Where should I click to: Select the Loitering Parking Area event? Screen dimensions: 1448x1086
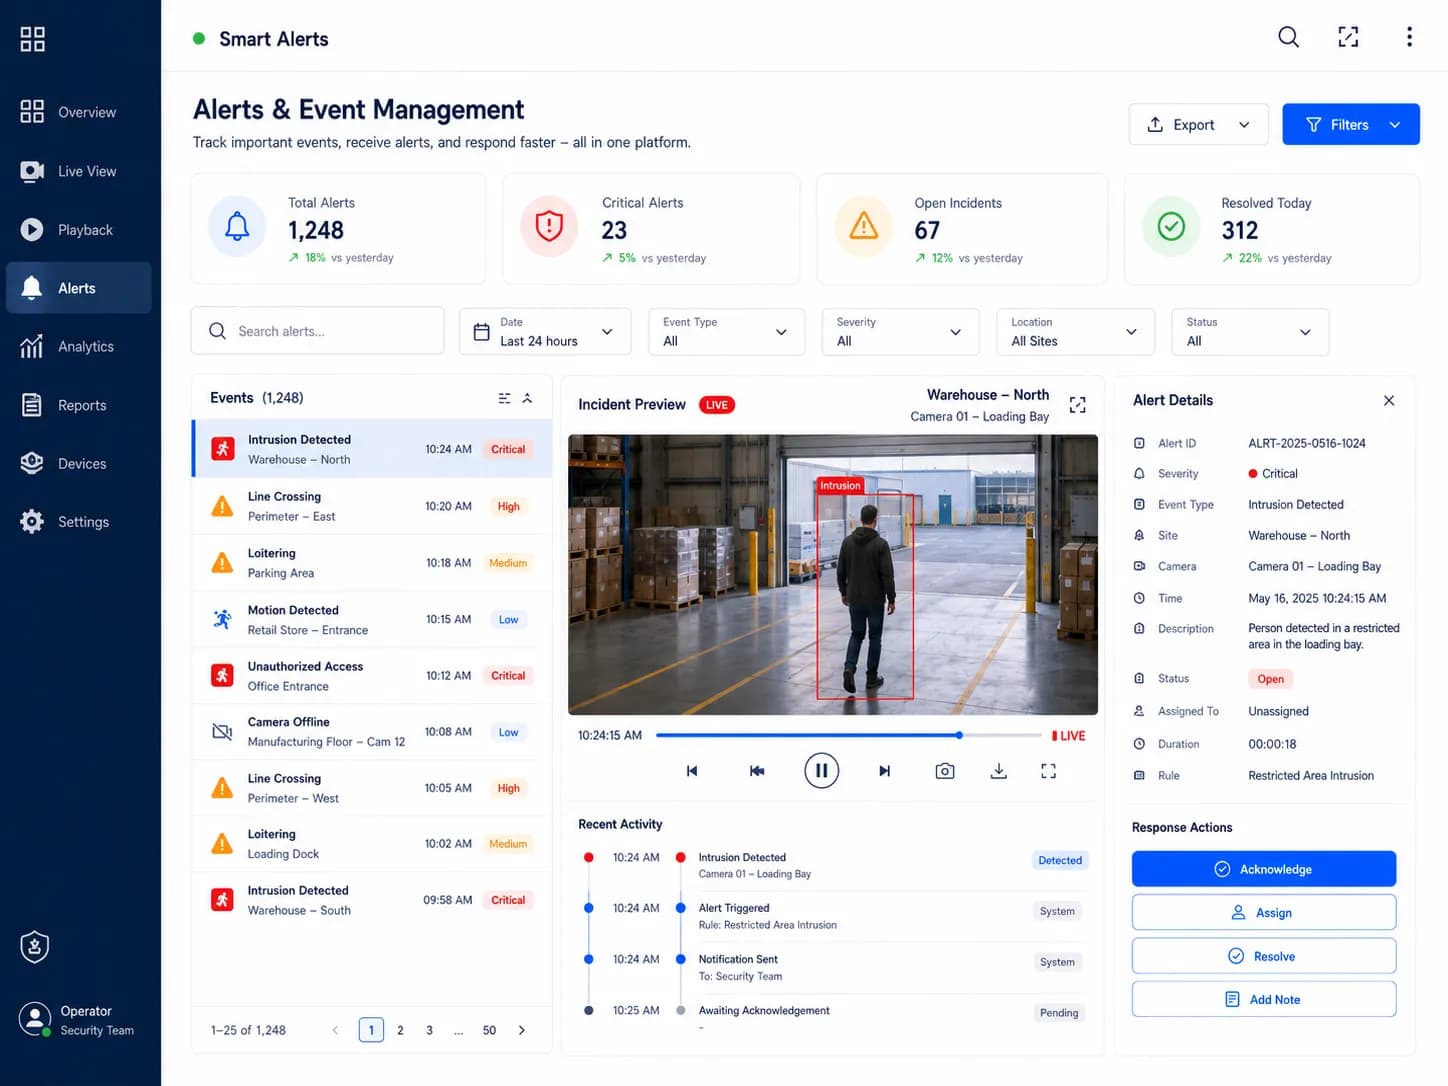click(372, 563)
